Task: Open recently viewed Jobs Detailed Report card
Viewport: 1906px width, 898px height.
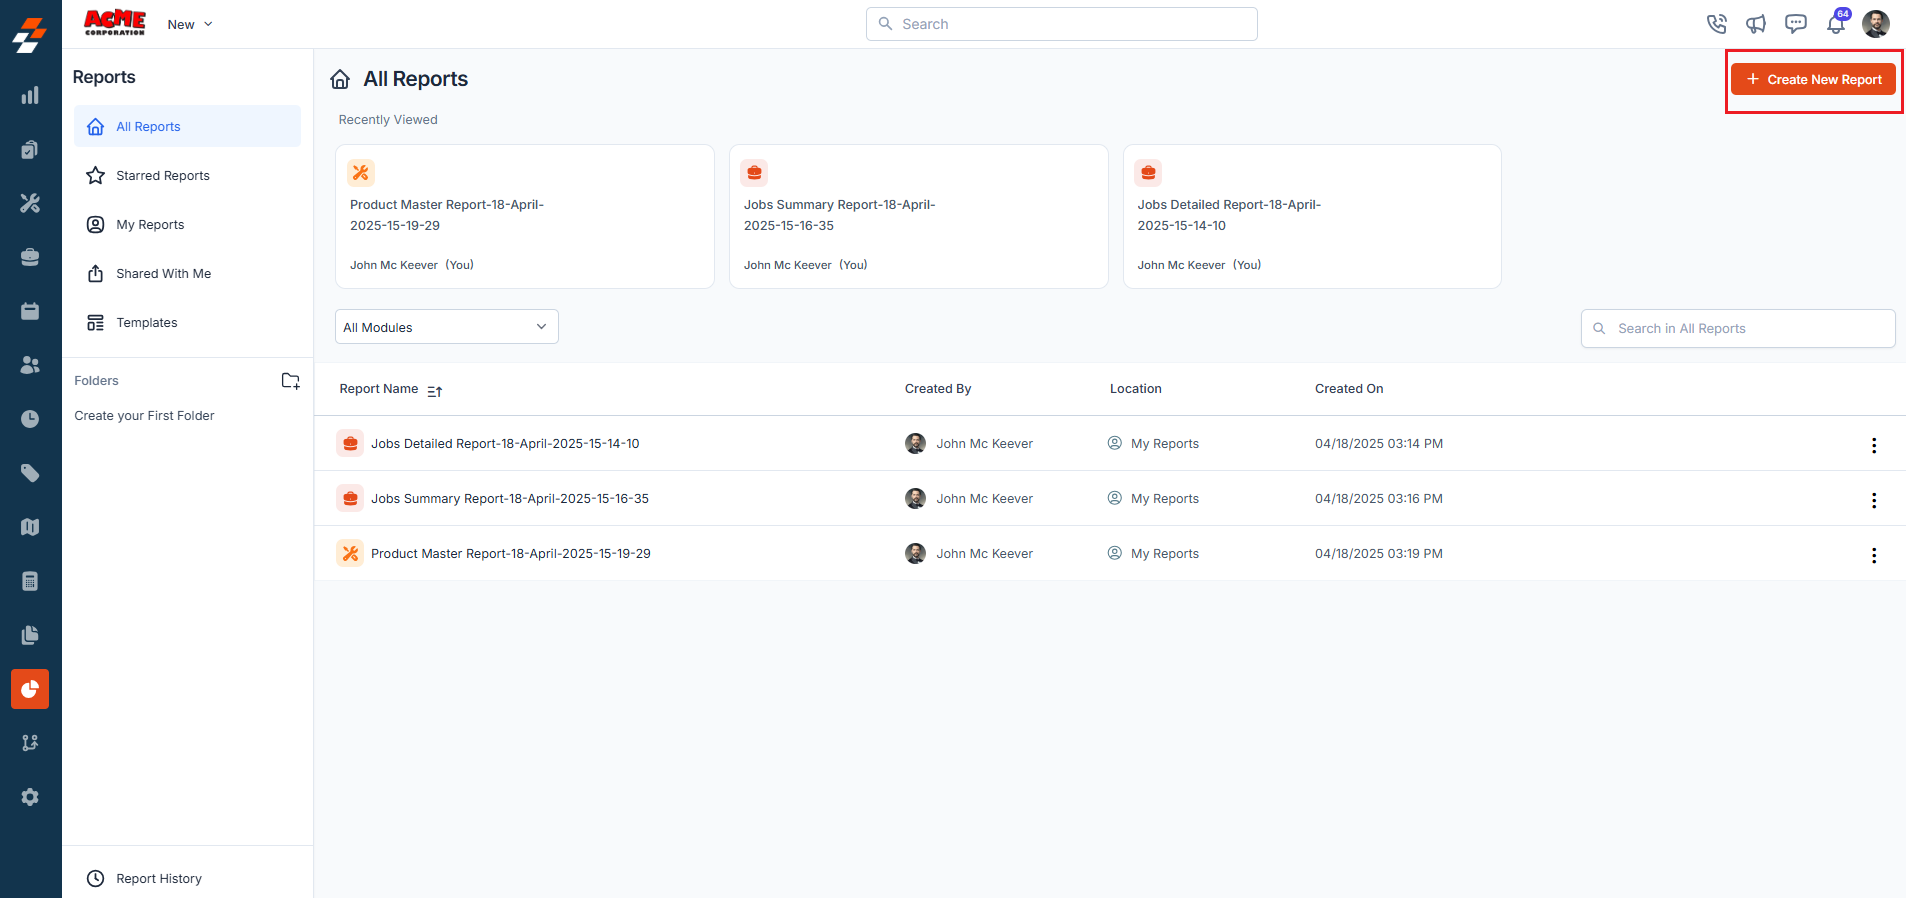Action: coord(1312,216)
